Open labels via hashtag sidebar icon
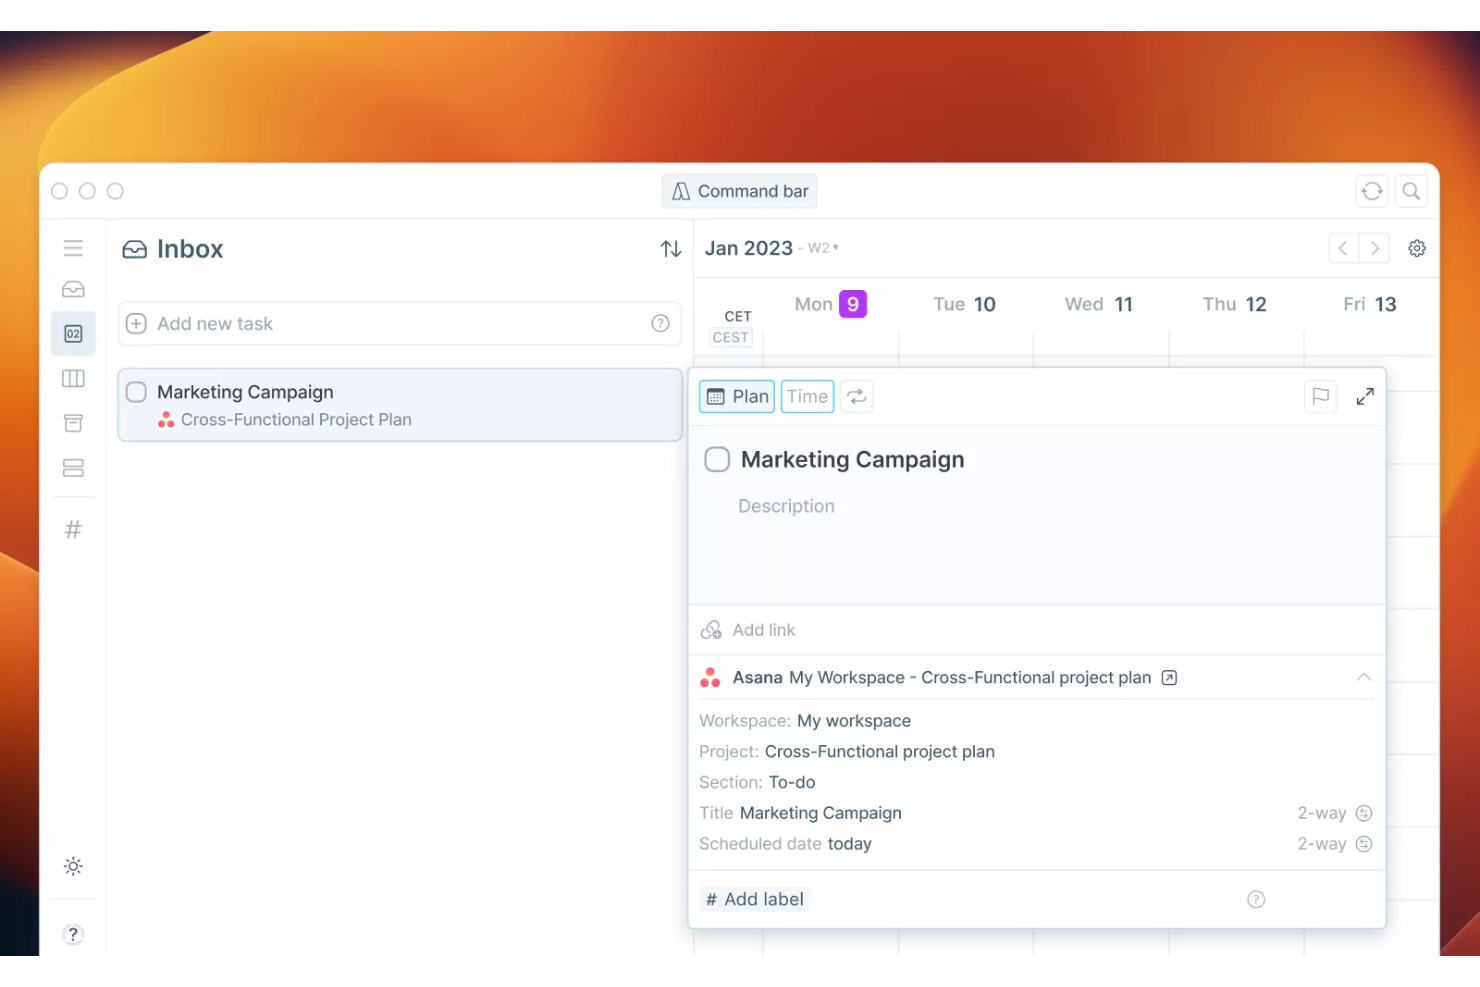The width and height of the screenshot is (1480, 987). pyautogui.click(x=73, y=530)
